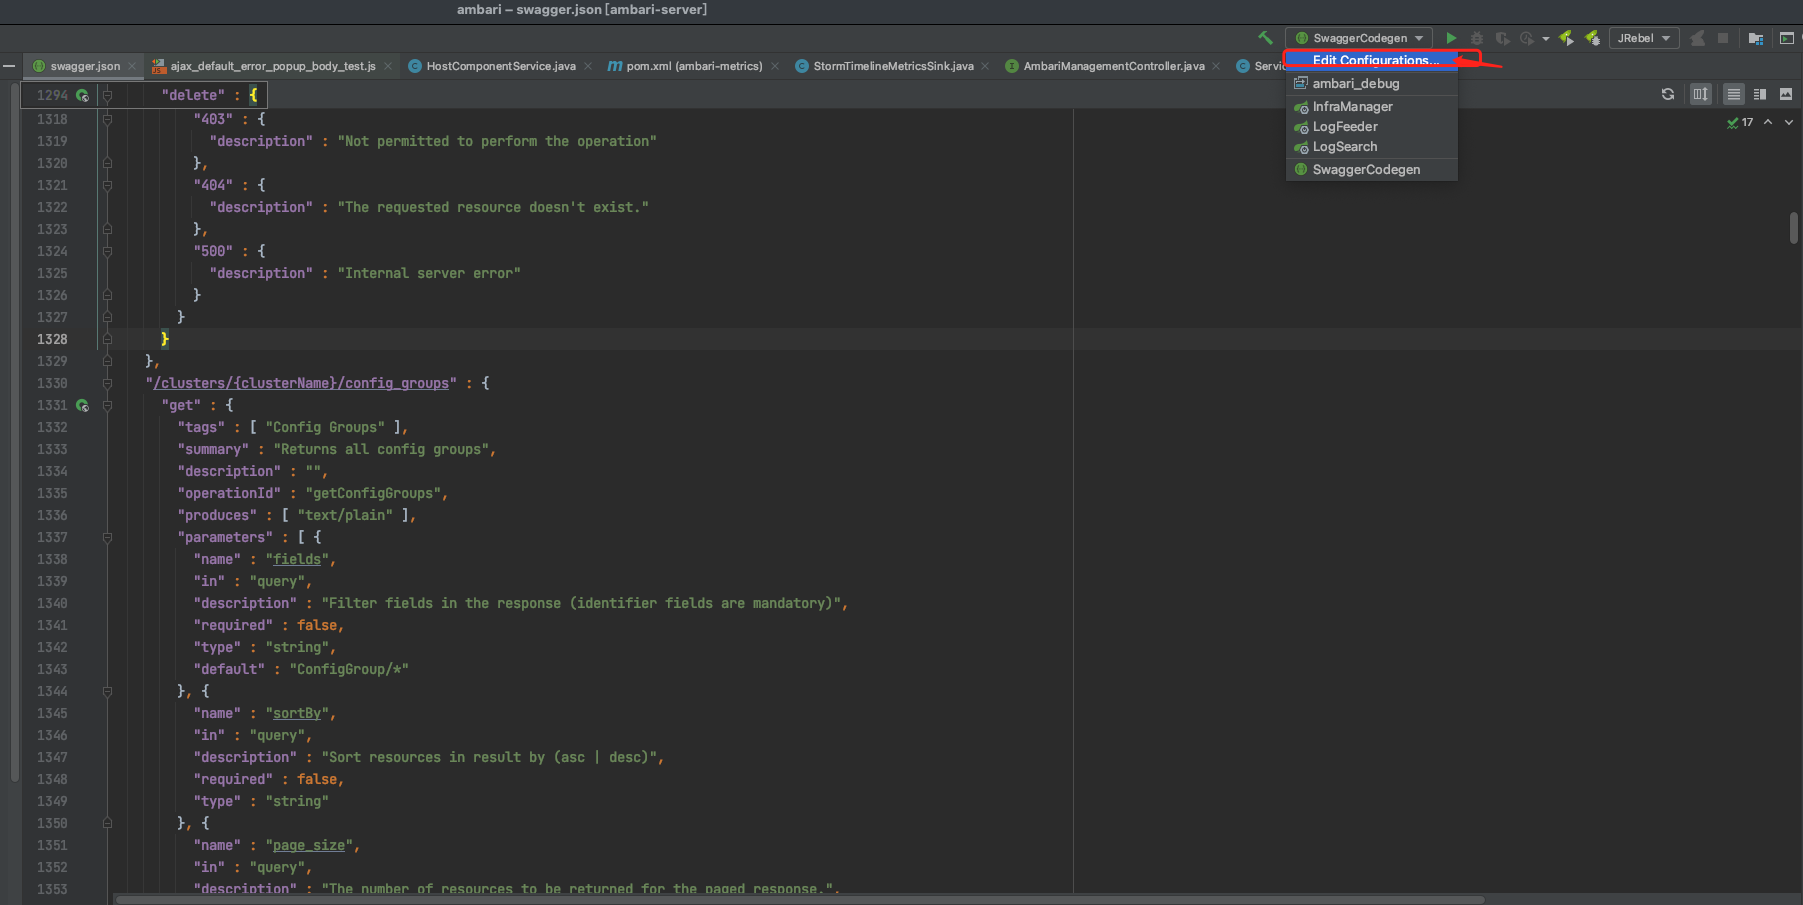1803x905 pixels.
Task: Switch to editor and preview split view
Action: coord(1760,94)
